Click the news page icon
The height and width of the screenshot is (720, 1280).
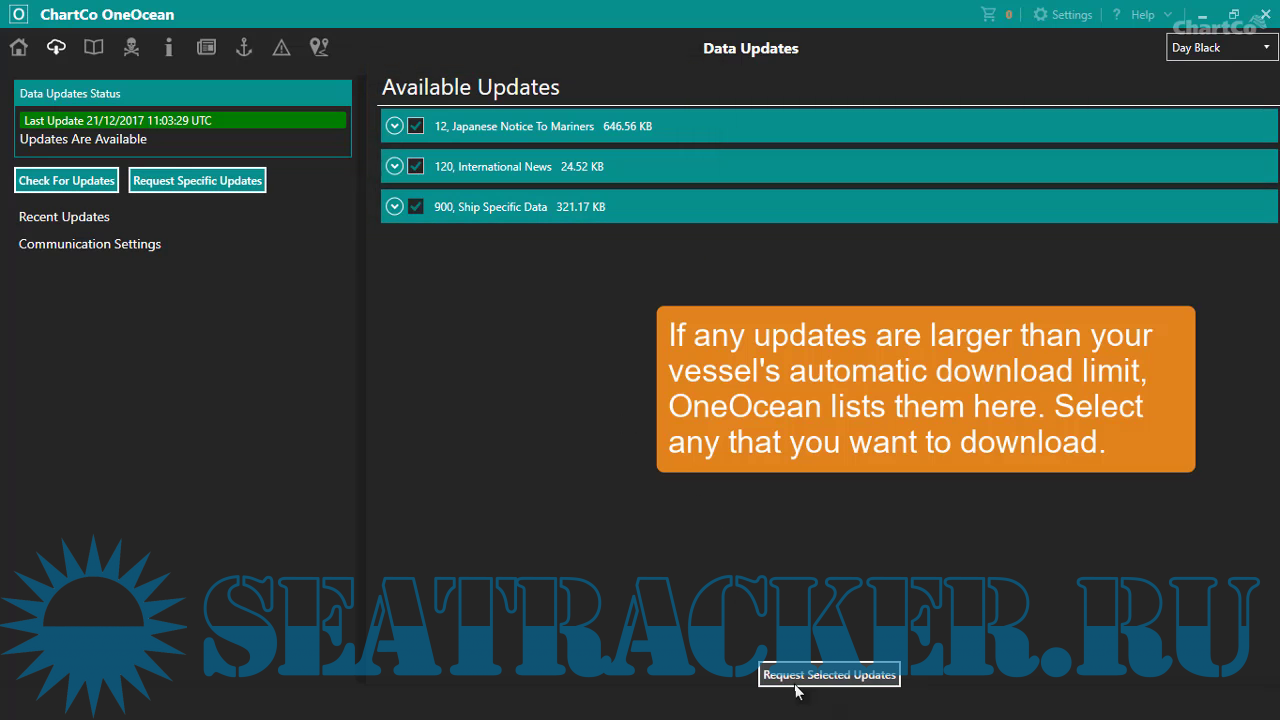coord(206,47)
